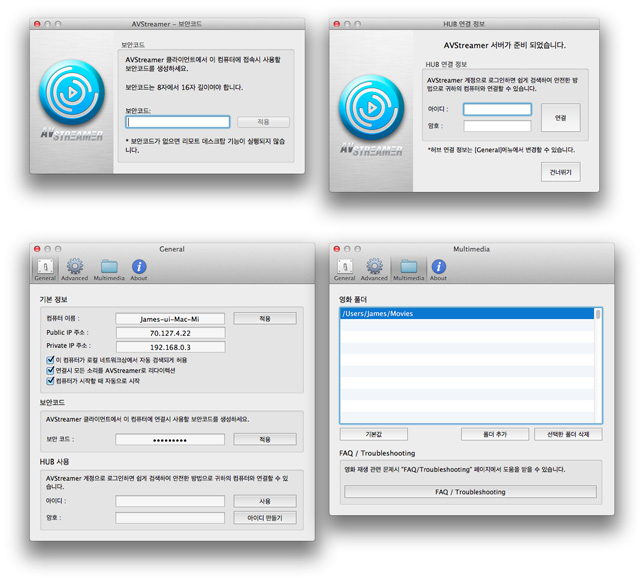640x578 pixels.
Task: Click AVStreamer logo in 보안코드 window
Action: tap(72, 92)
